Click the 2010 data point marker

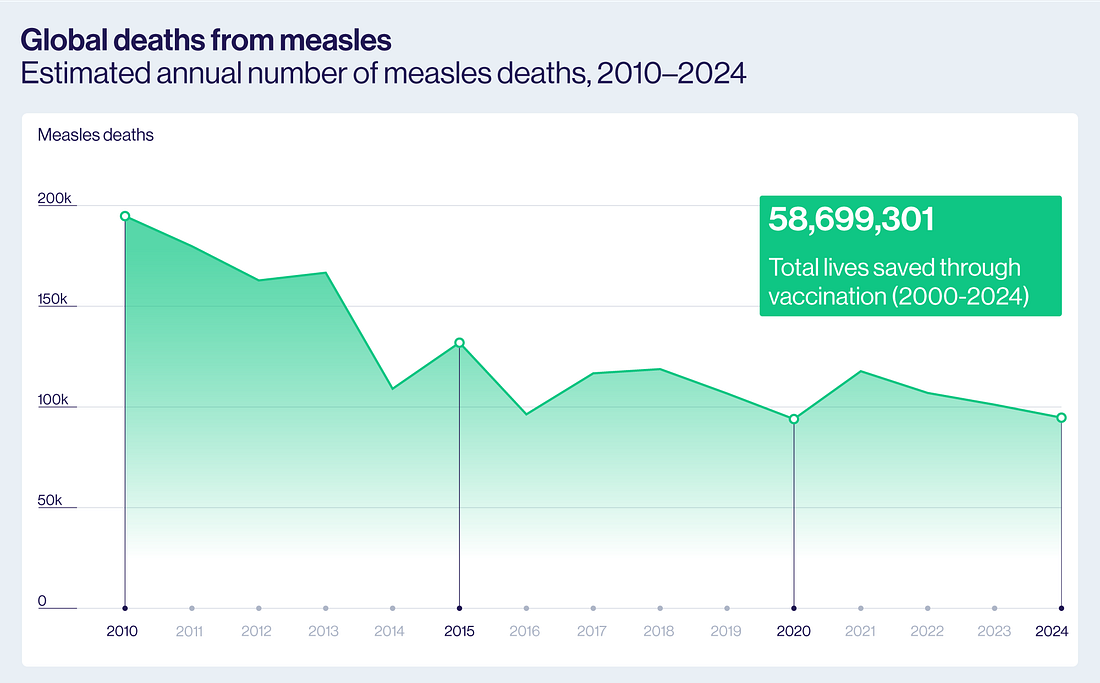click(125, 216)
